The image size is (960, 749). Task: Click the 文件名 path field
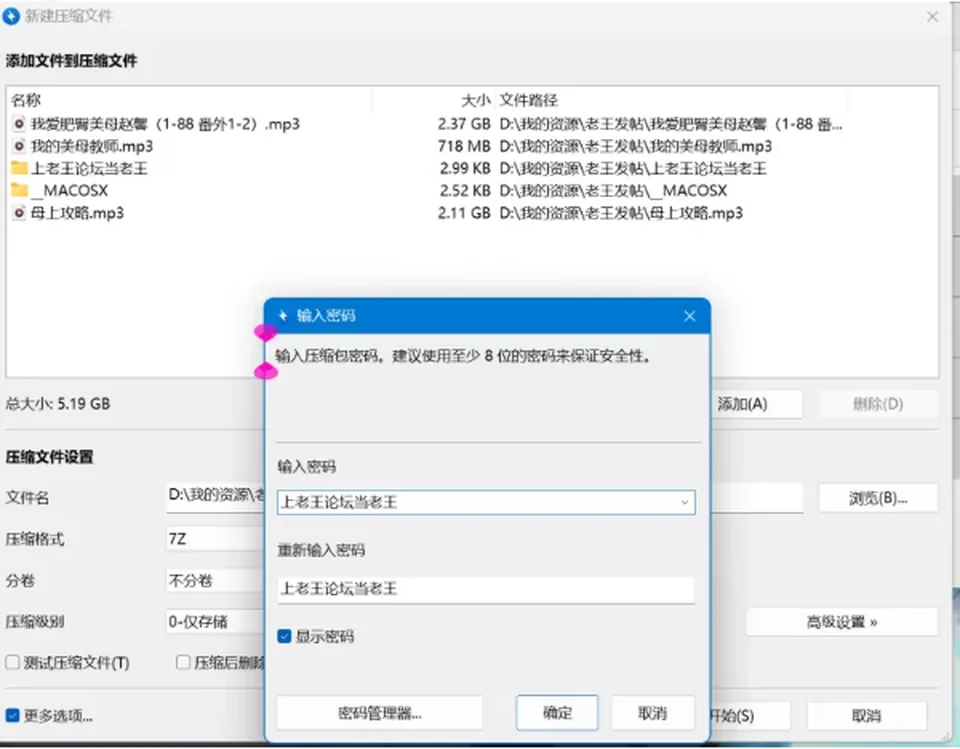[216, 495]
